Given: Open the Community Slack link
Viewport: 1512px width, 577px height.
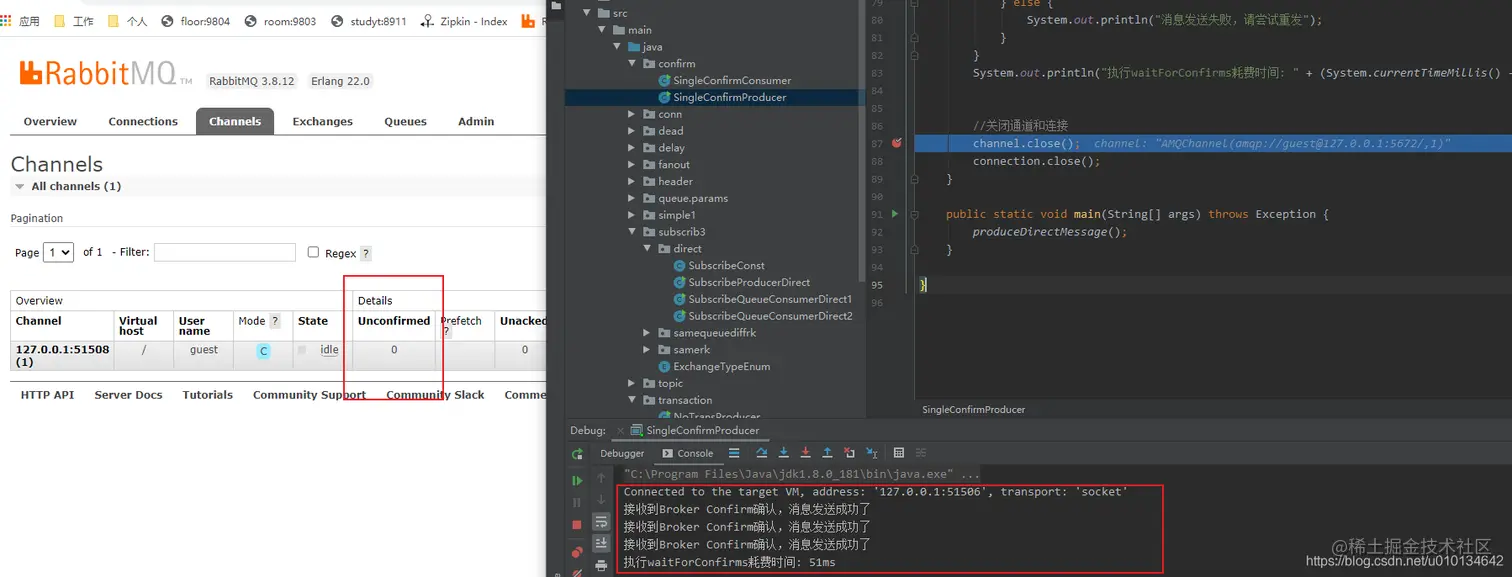Looking at the screenshot, I should point(435,395).
